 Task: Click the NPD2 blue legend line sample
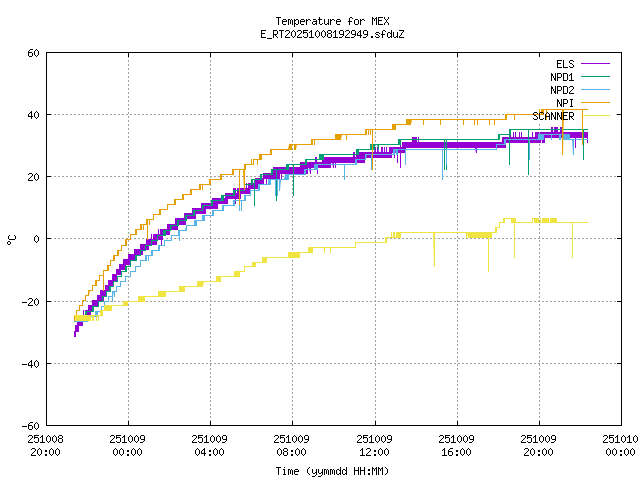(x=597, y=90)
